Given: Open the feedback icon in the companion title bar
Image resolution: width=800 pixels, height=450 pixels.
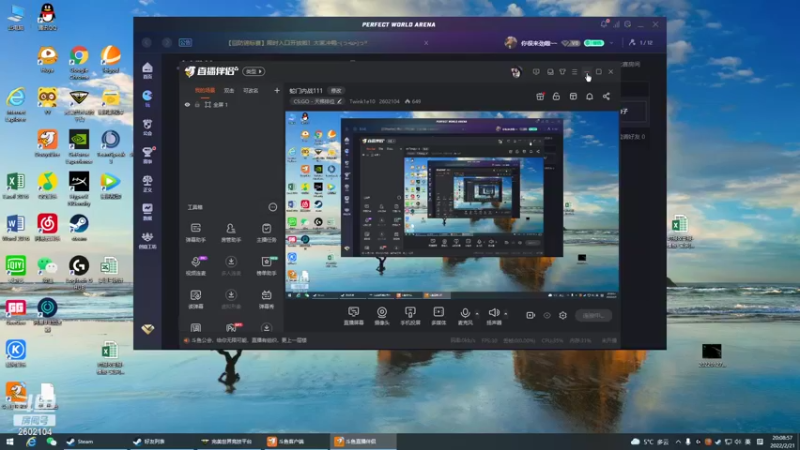Looking at the screenshot, I should [536, 72].
